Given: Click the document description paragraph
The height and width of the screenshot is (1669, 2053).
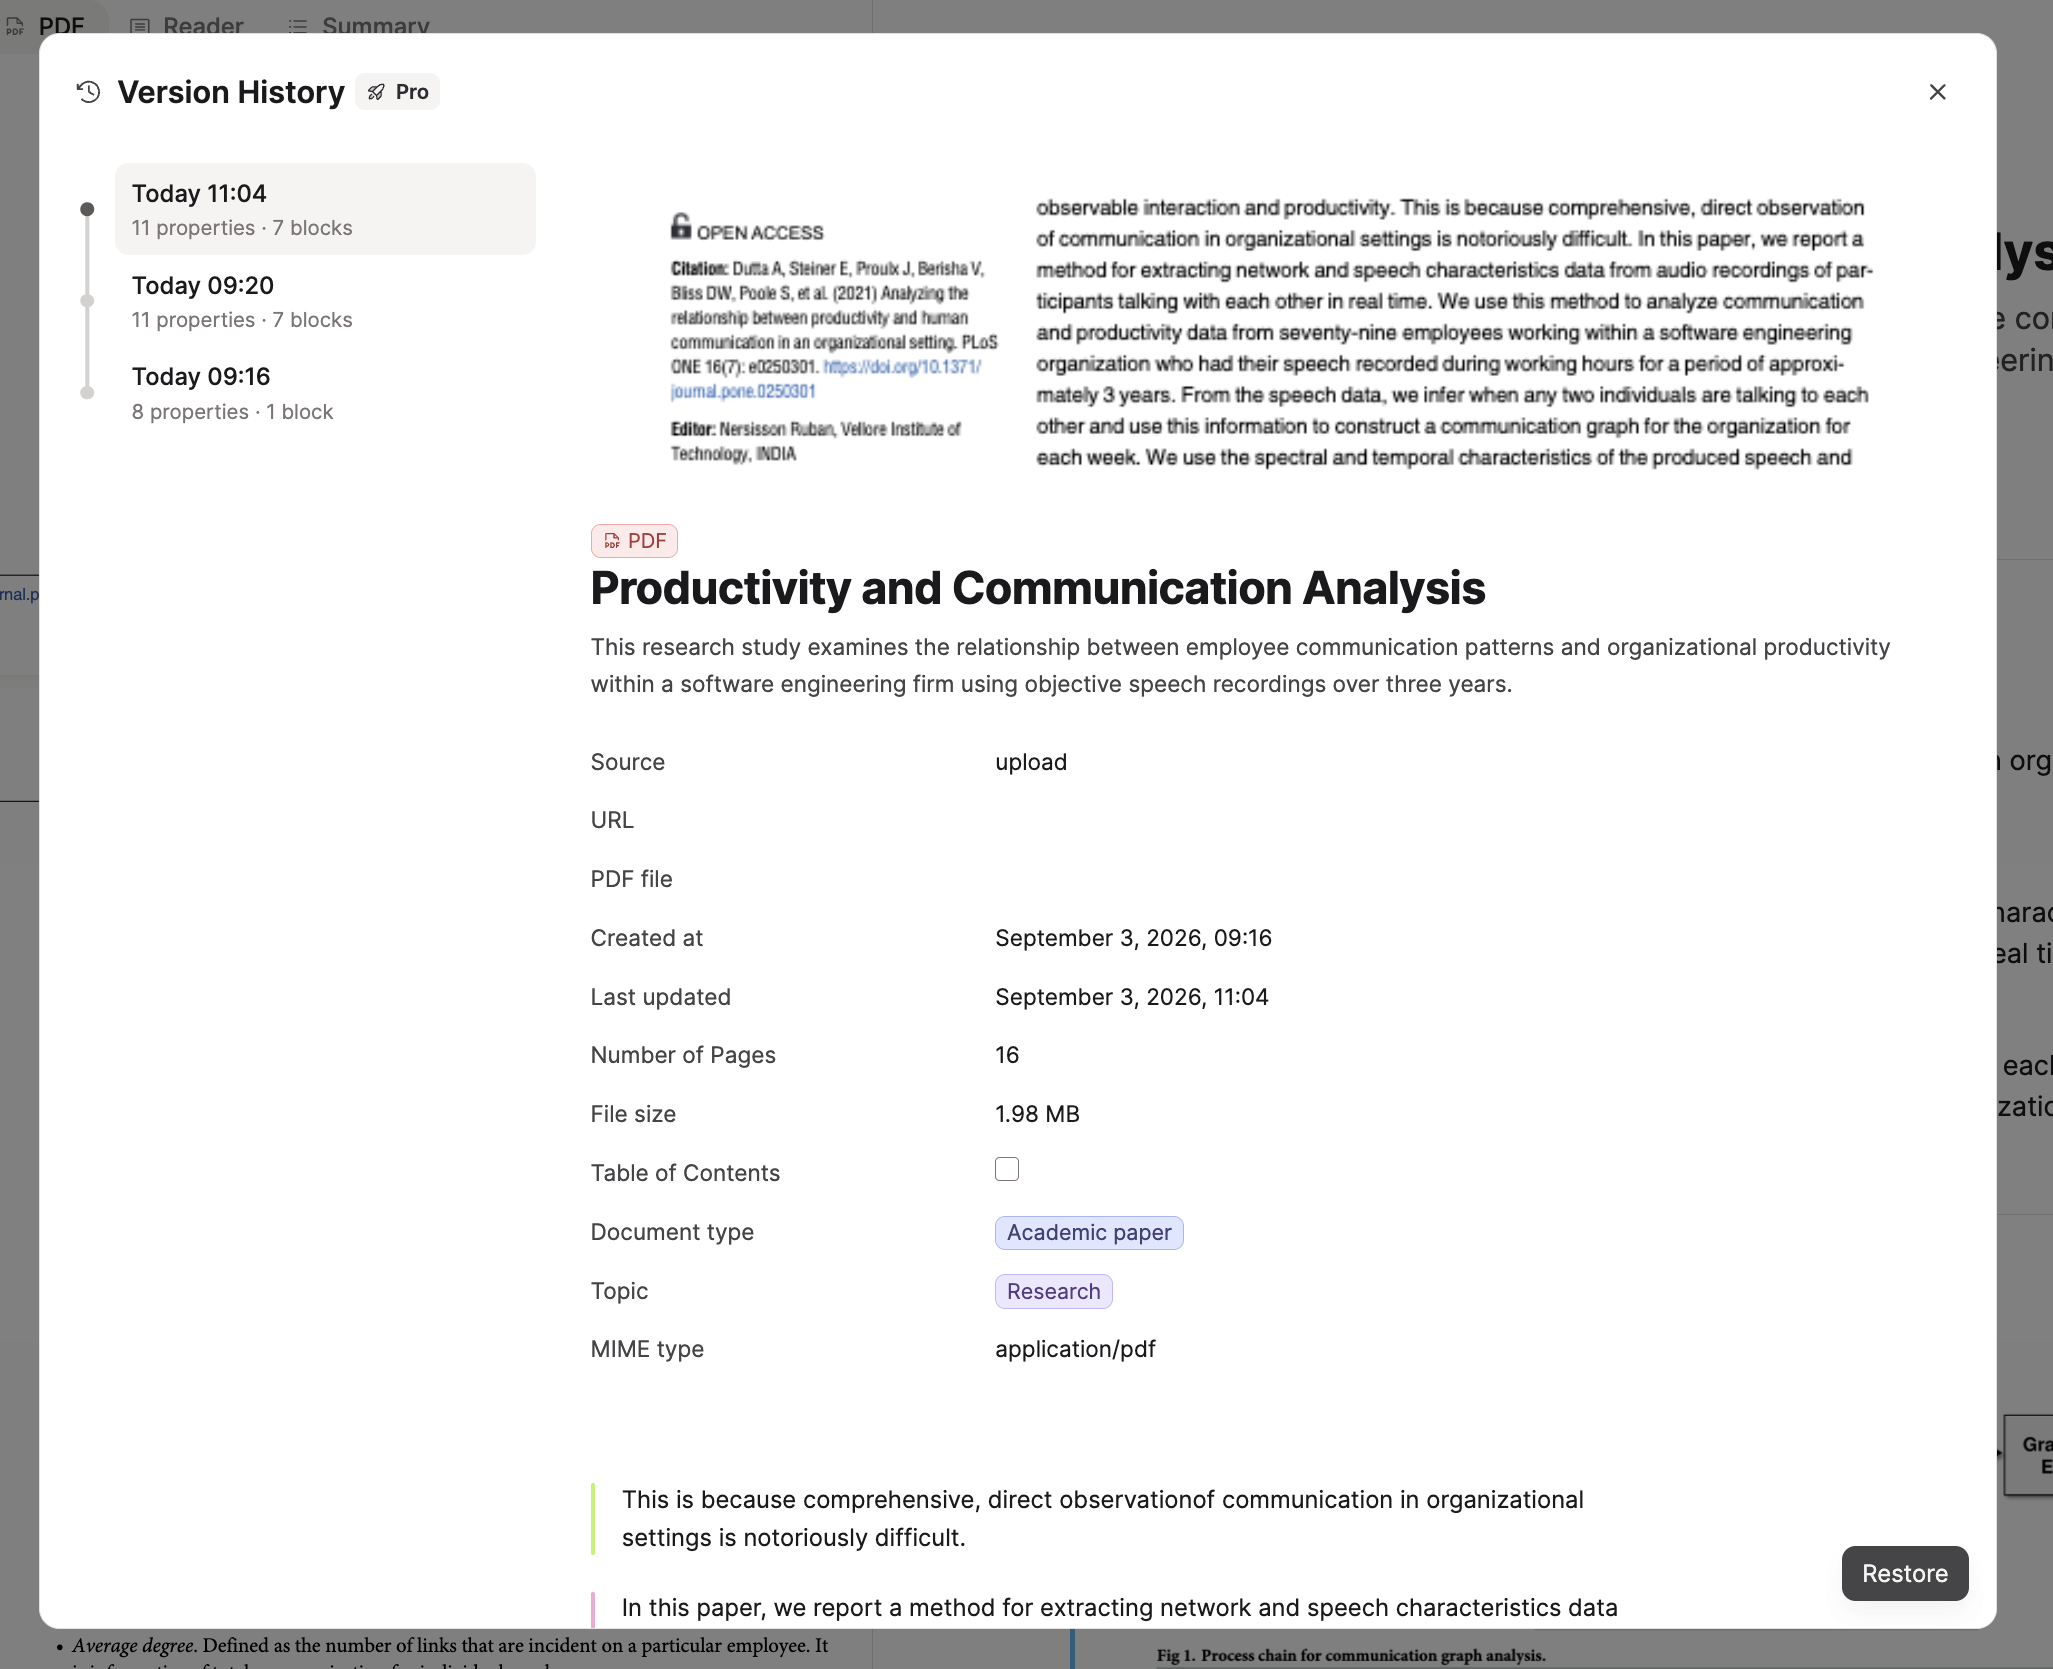Looking at the screenshot, I should point(1240,666).
